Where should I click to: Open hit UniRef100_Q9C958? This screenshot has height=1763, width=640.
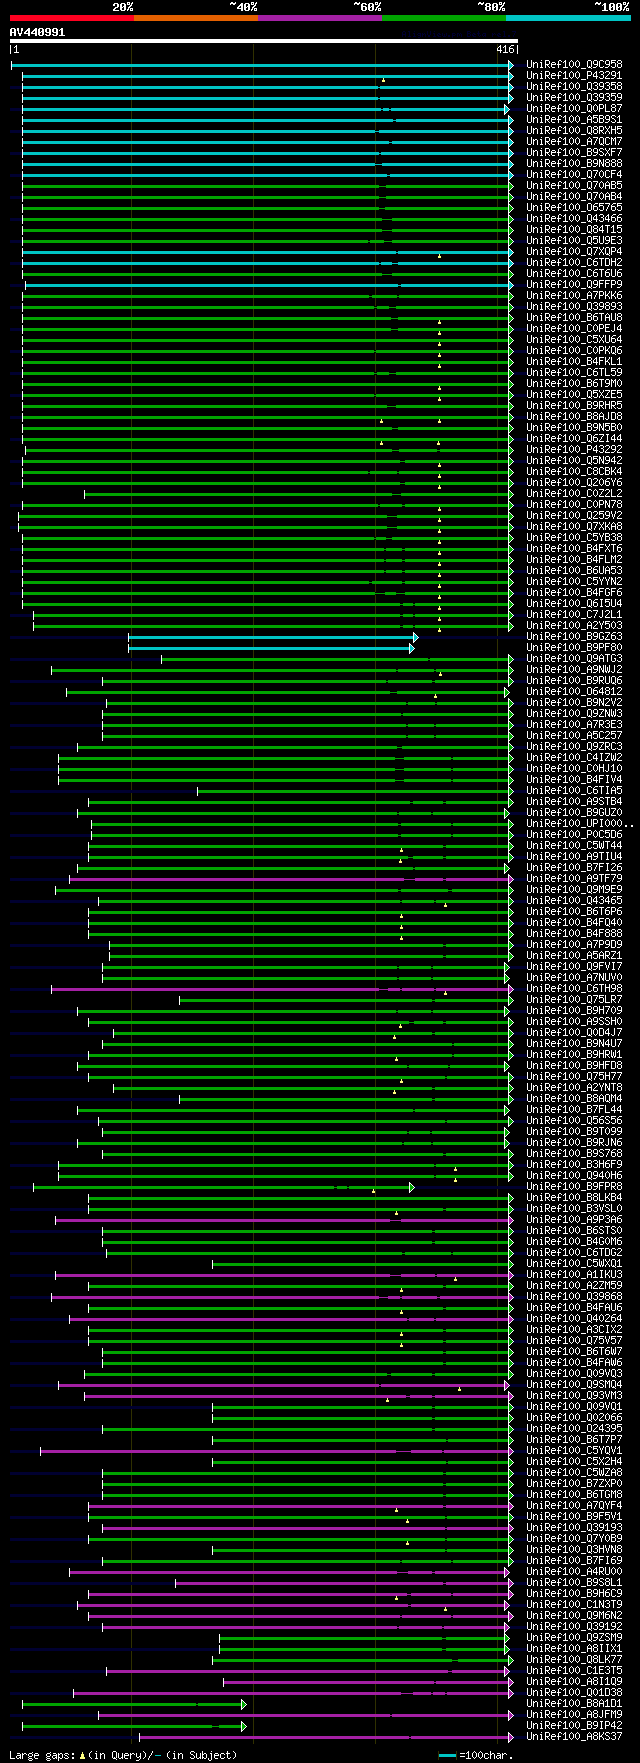pos(574,65)
